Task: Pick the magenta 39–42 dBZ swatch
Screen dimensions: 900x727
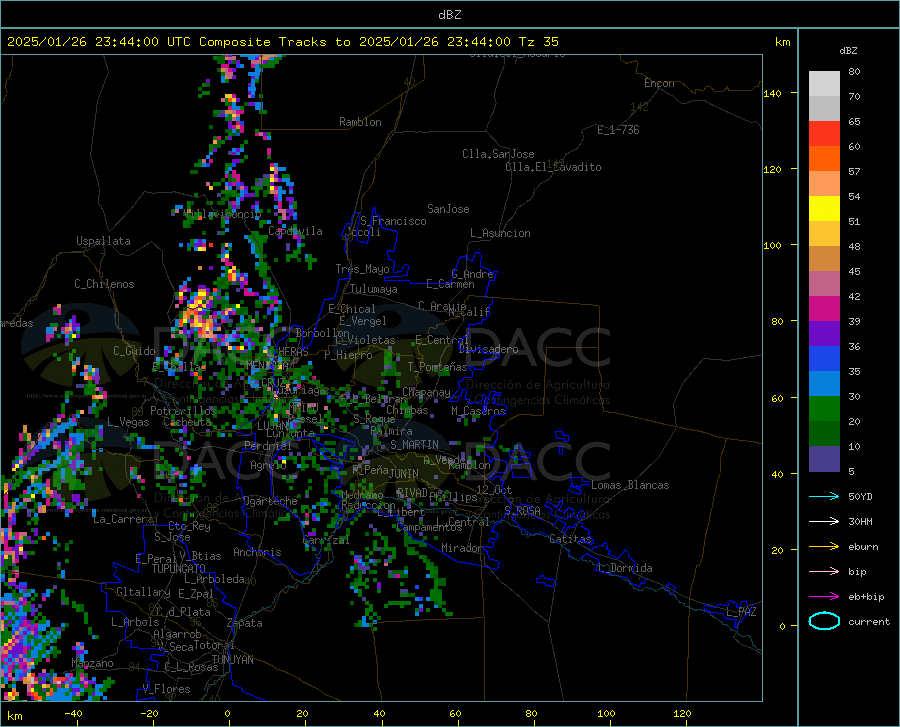Action: [x=824, y=309]
